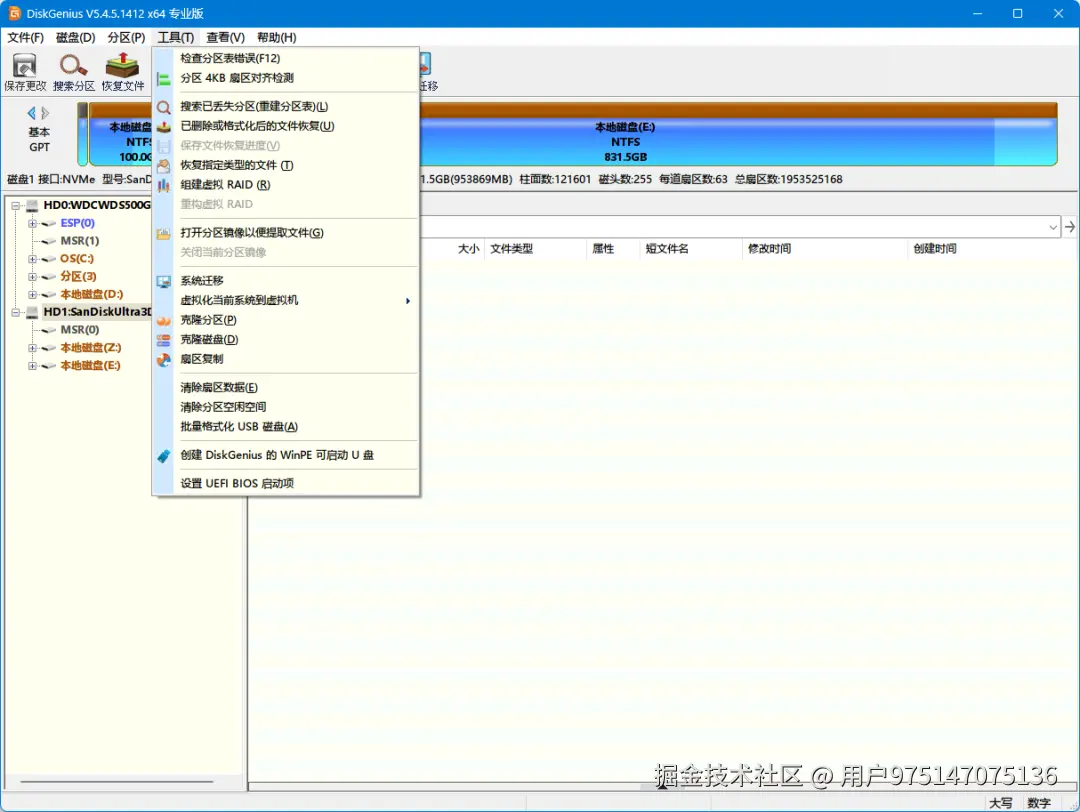1080x812 pixels.
Task: Click the go arrow right of path box
Action: coord(1070,227)
